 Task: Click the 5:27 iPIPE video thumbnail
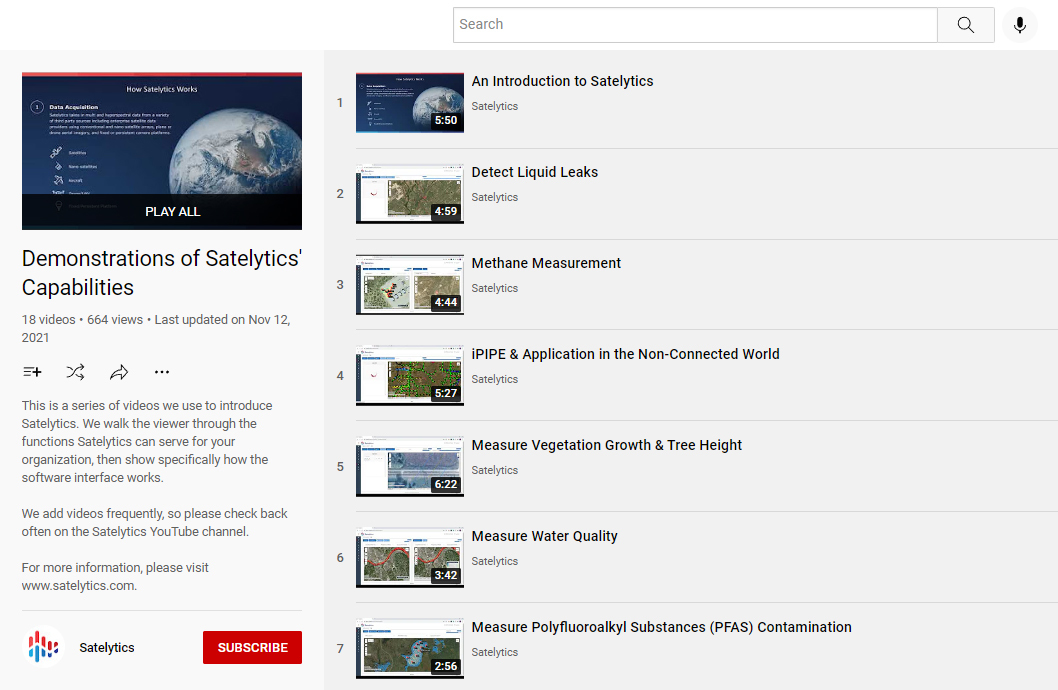pos(410,376)
